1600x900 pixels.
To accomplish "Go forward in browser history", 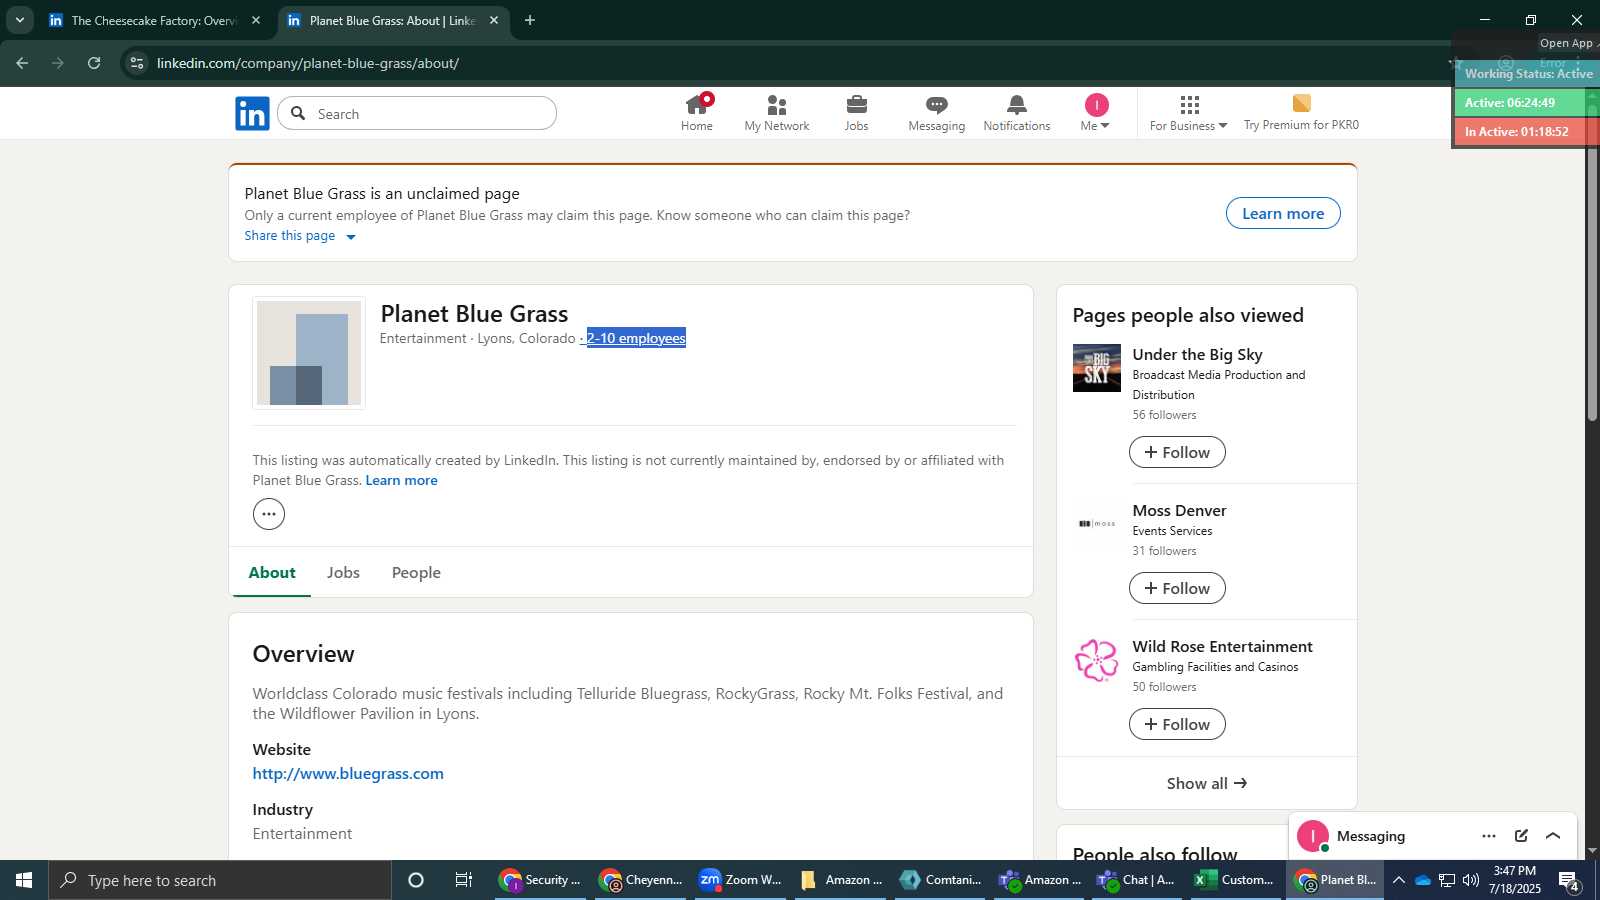I will click(58, 63).
